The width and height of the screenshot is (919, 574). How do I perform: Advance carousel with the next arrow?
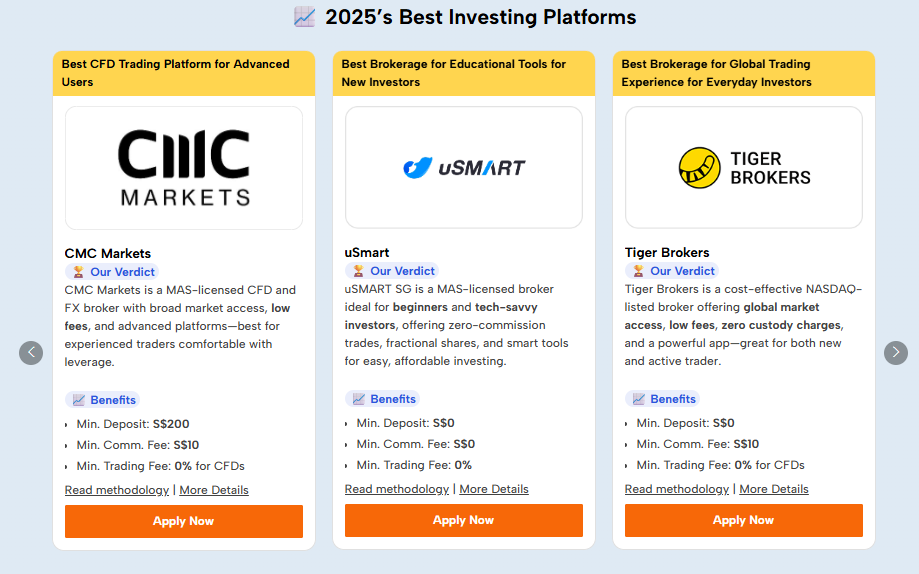(896, 353)
